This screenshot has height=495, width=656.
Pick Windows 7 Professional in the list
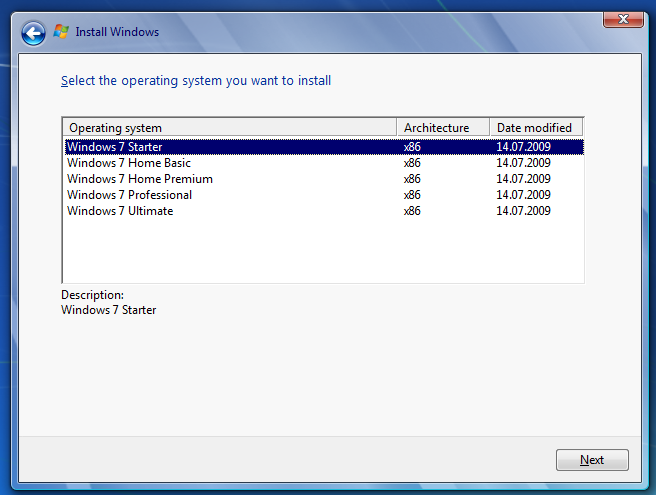[x=324, y=195]
